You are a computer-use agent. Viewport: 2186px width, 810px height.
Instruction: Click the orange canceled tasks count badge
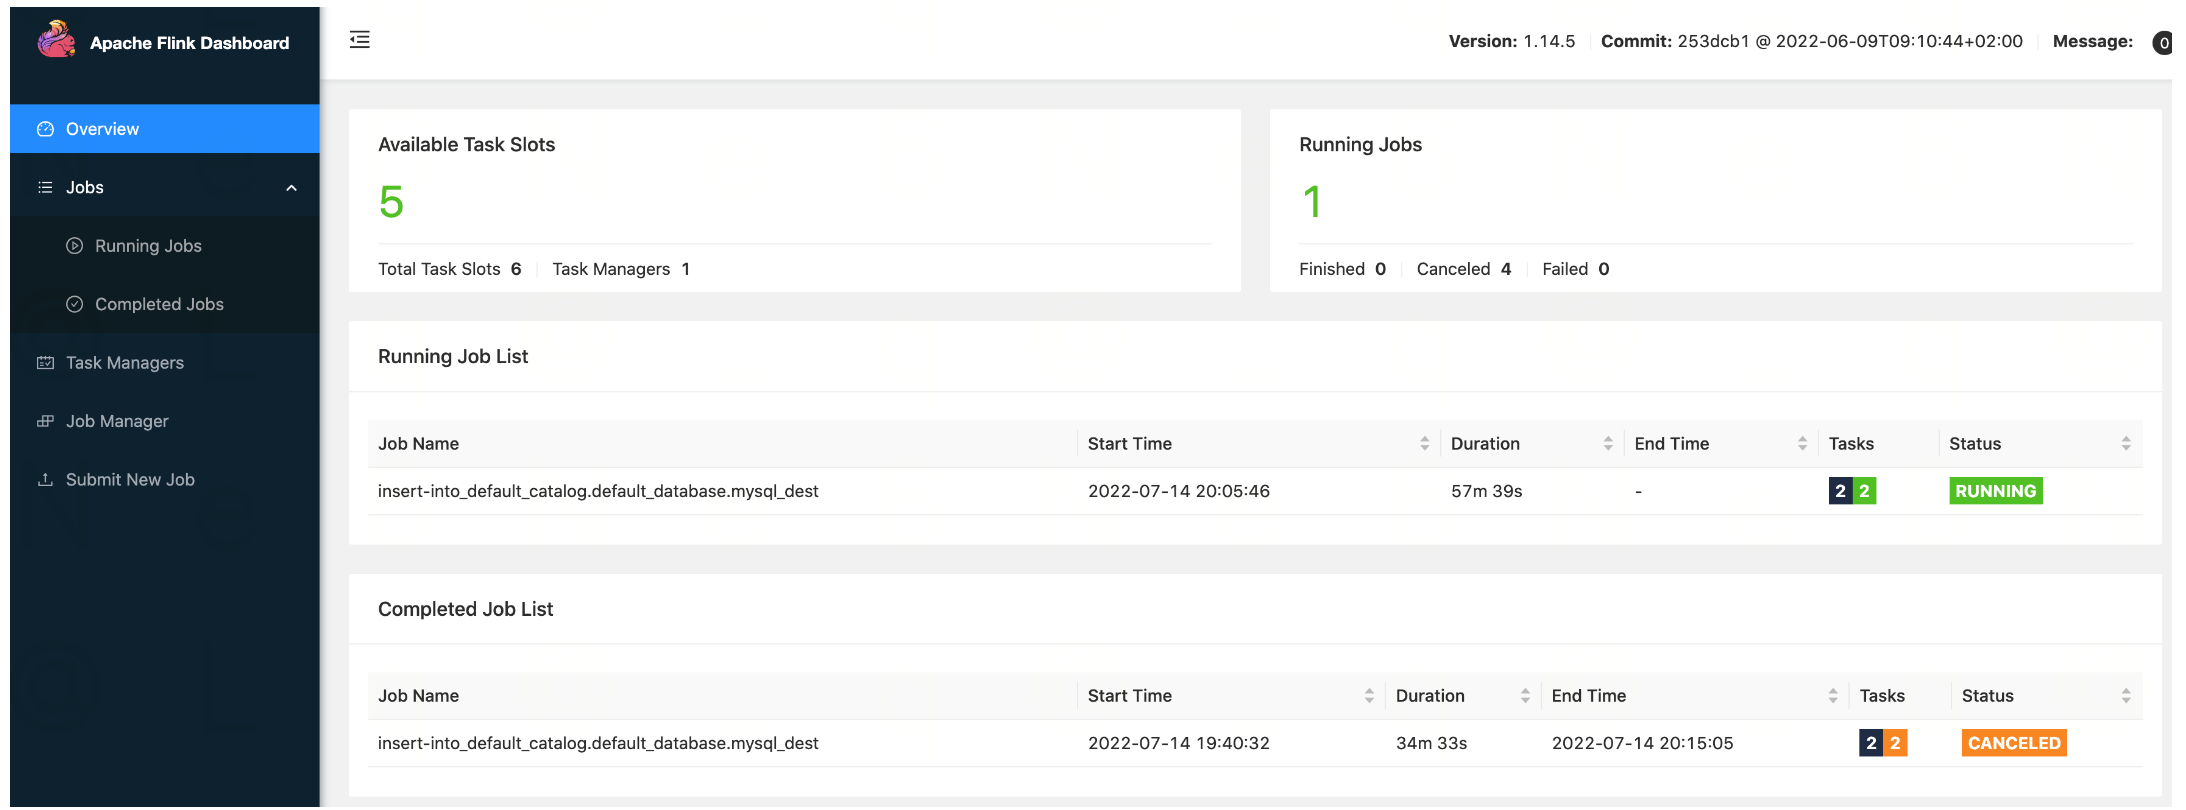1895,743
